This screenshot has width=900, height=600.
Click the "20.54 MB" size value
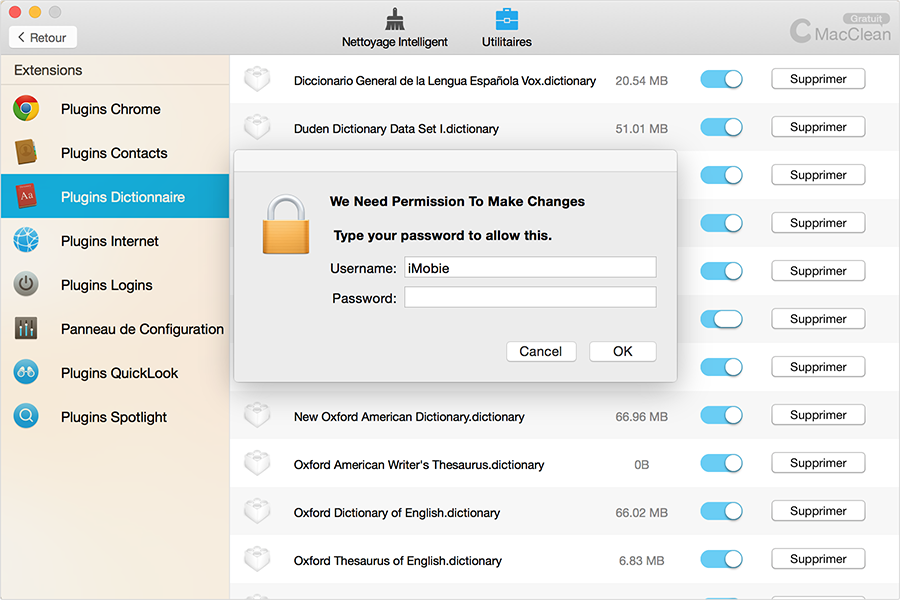(x=642, y=81)
